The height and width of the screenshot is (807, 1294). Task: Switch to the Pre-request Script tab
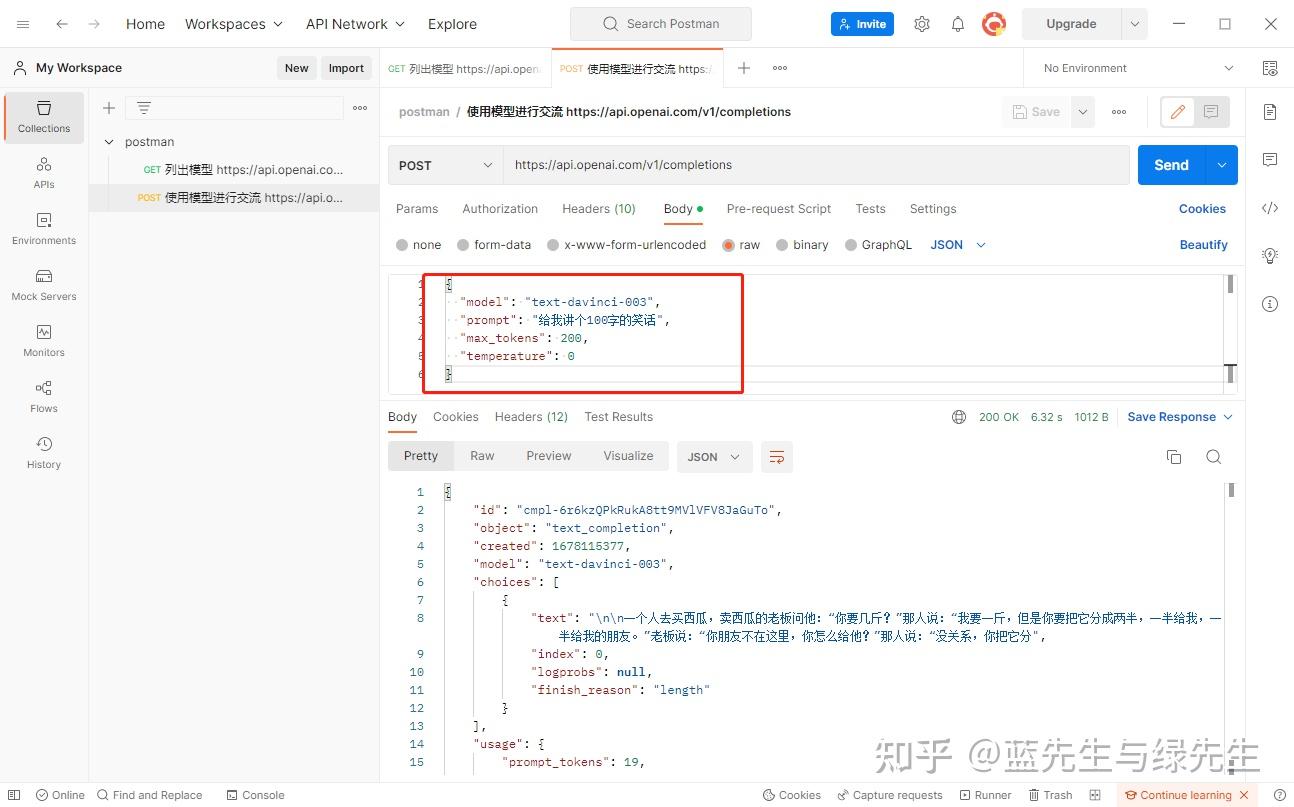click(x=778, y=208)
